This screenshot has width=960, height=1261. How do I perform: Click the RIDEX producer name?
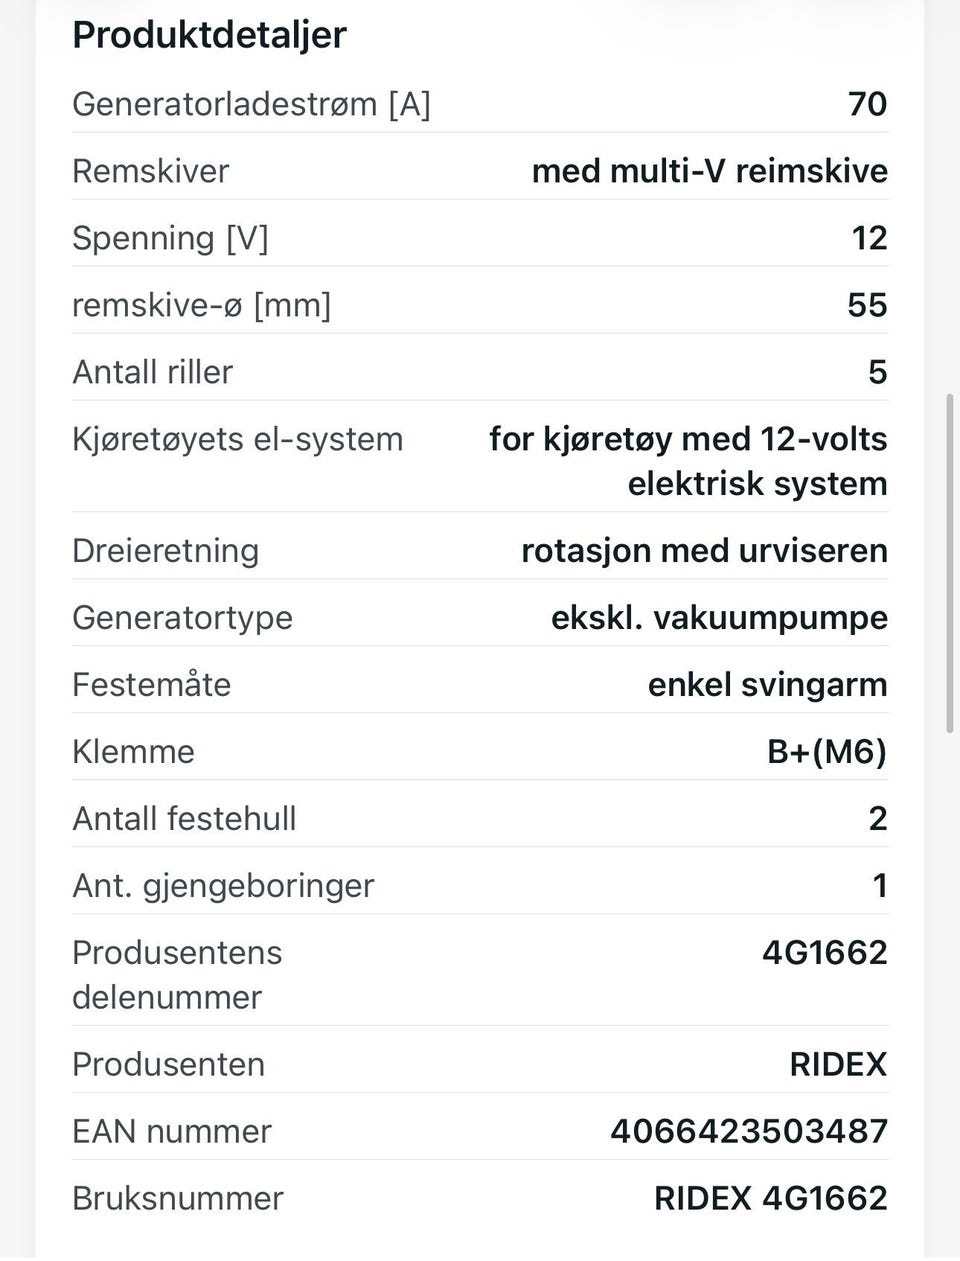(x=838, y=1064)
